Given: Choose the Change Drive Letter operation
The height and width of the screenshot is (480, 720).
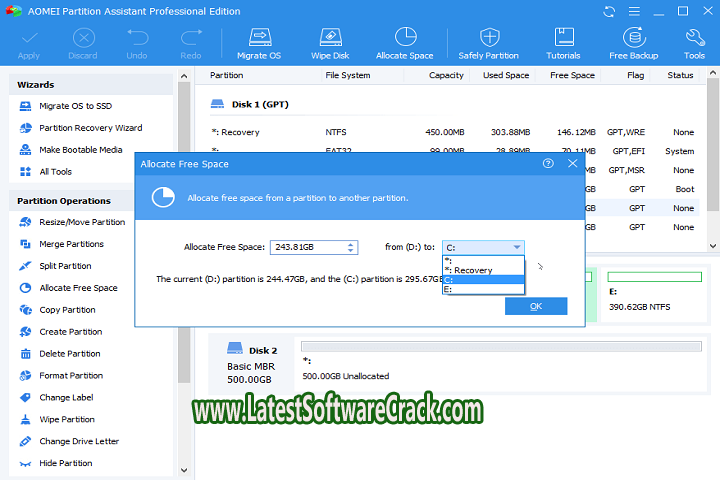Looking at the screenshot, I should pos(79,441).
